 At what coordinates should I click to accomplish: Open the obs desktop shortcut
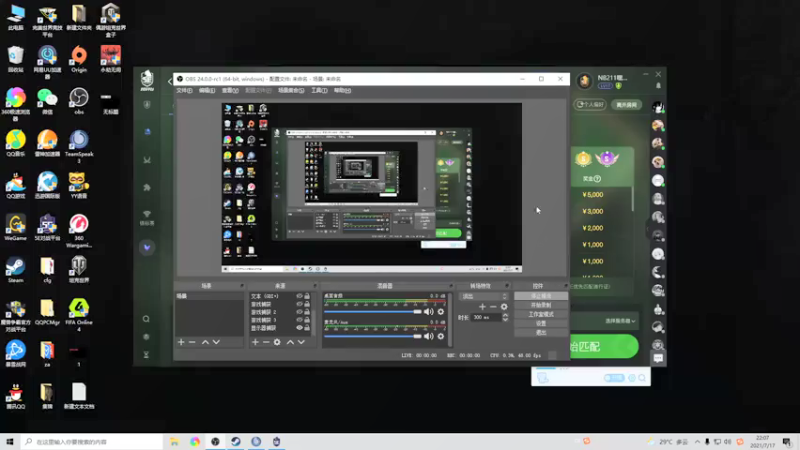pos(79,101)
